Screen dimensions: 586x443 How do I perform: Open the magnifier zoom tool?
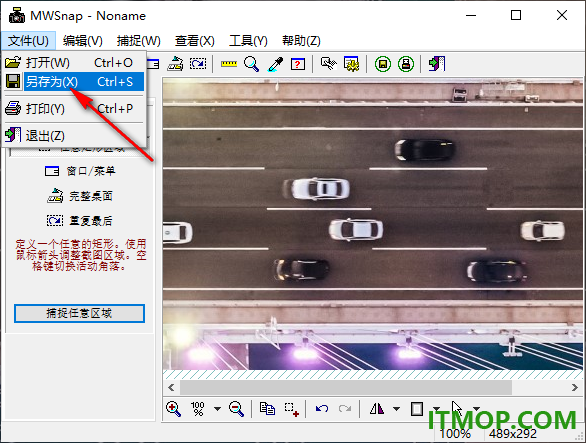(252, 64)
